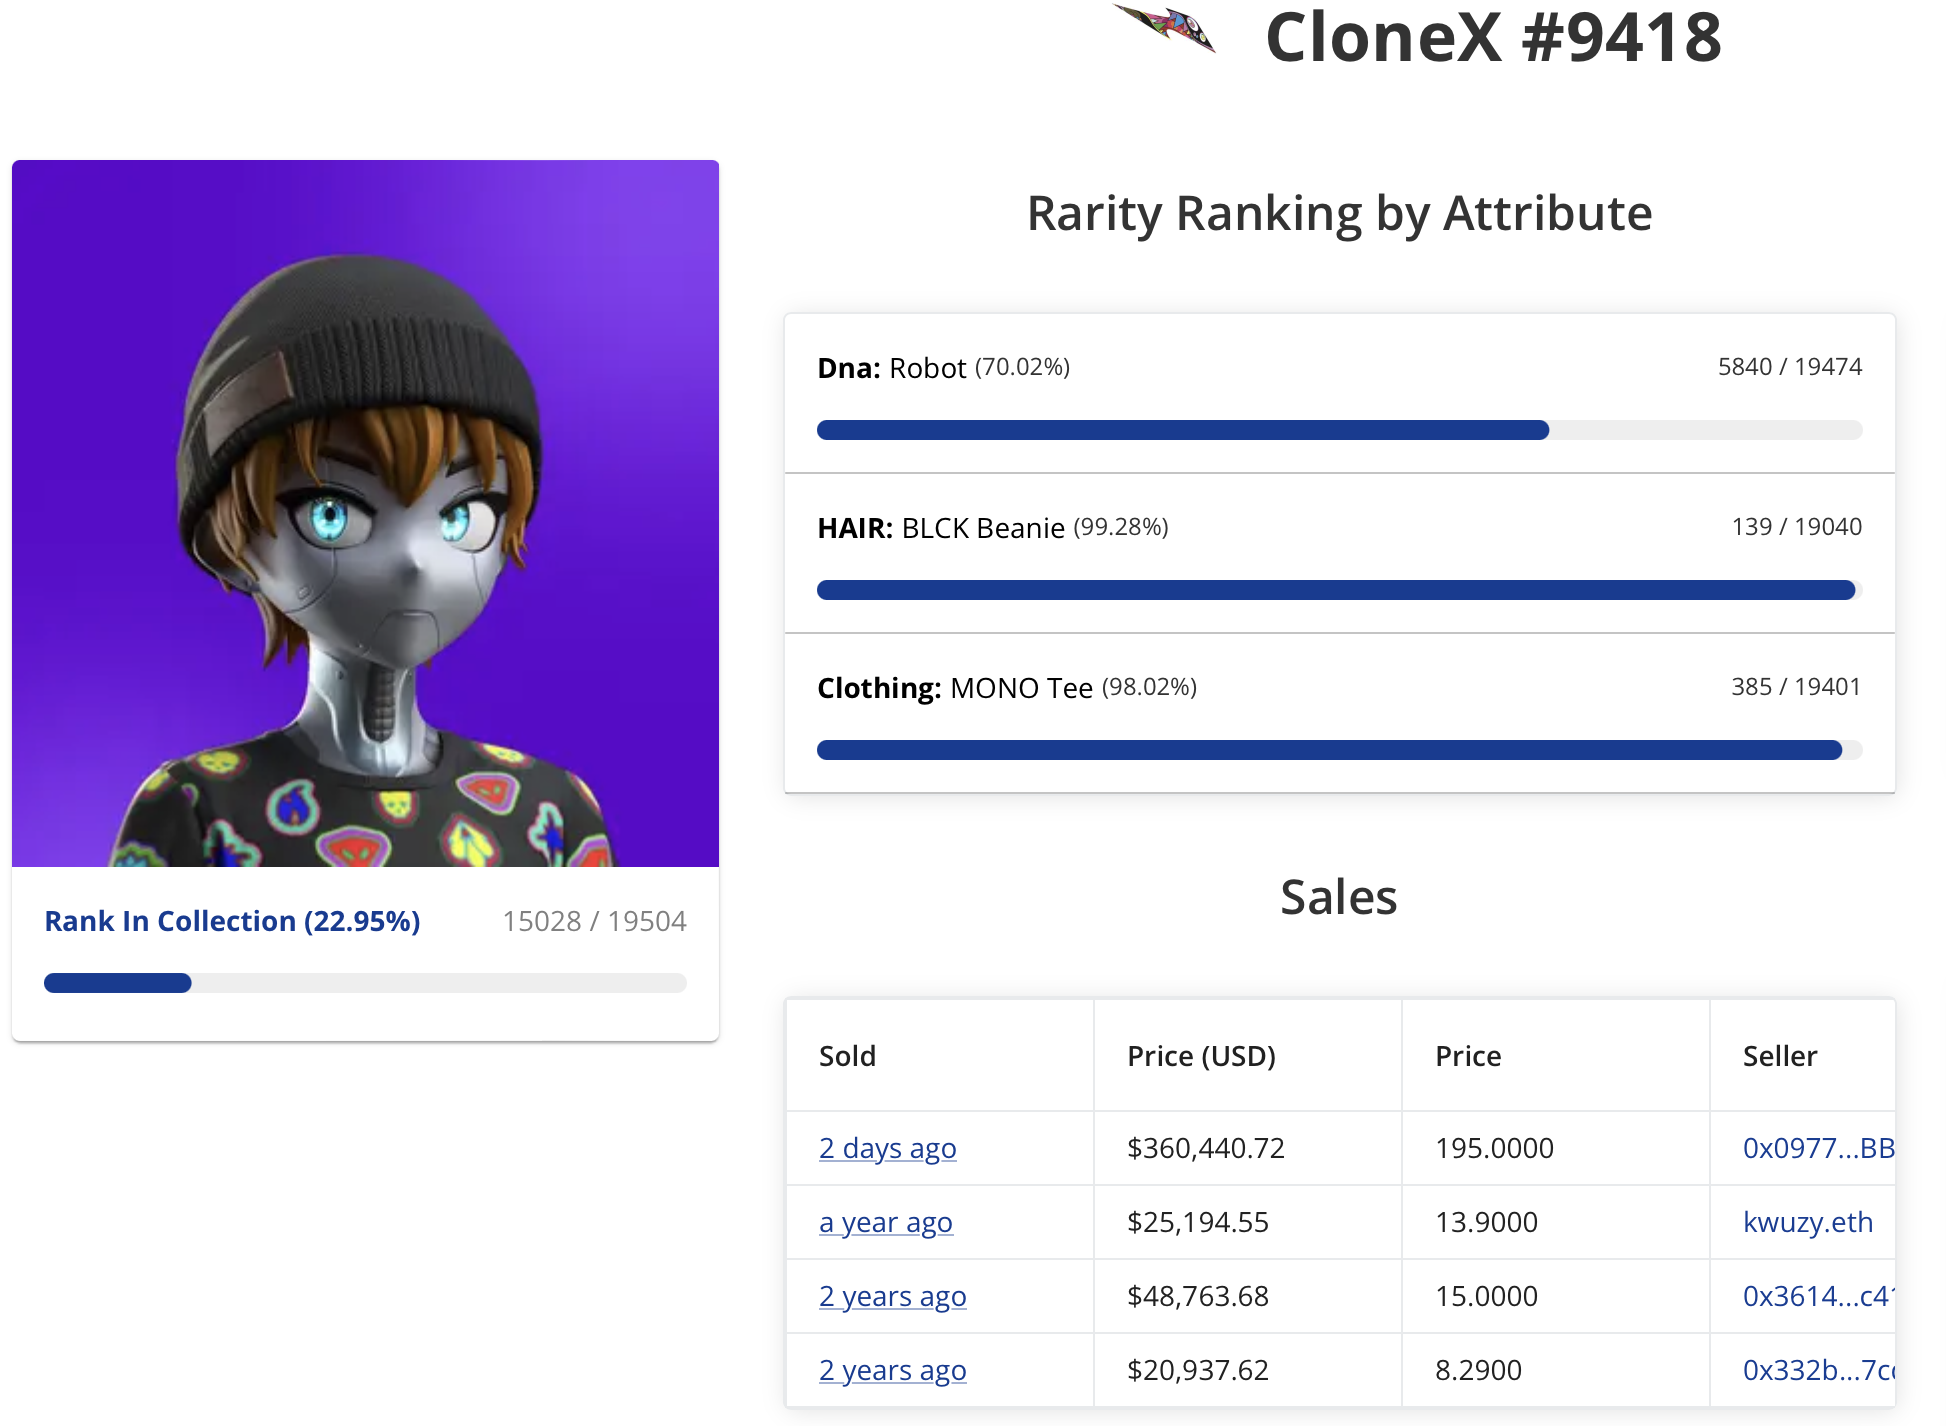Open the CloneX robot avatar image

point(365,513)
